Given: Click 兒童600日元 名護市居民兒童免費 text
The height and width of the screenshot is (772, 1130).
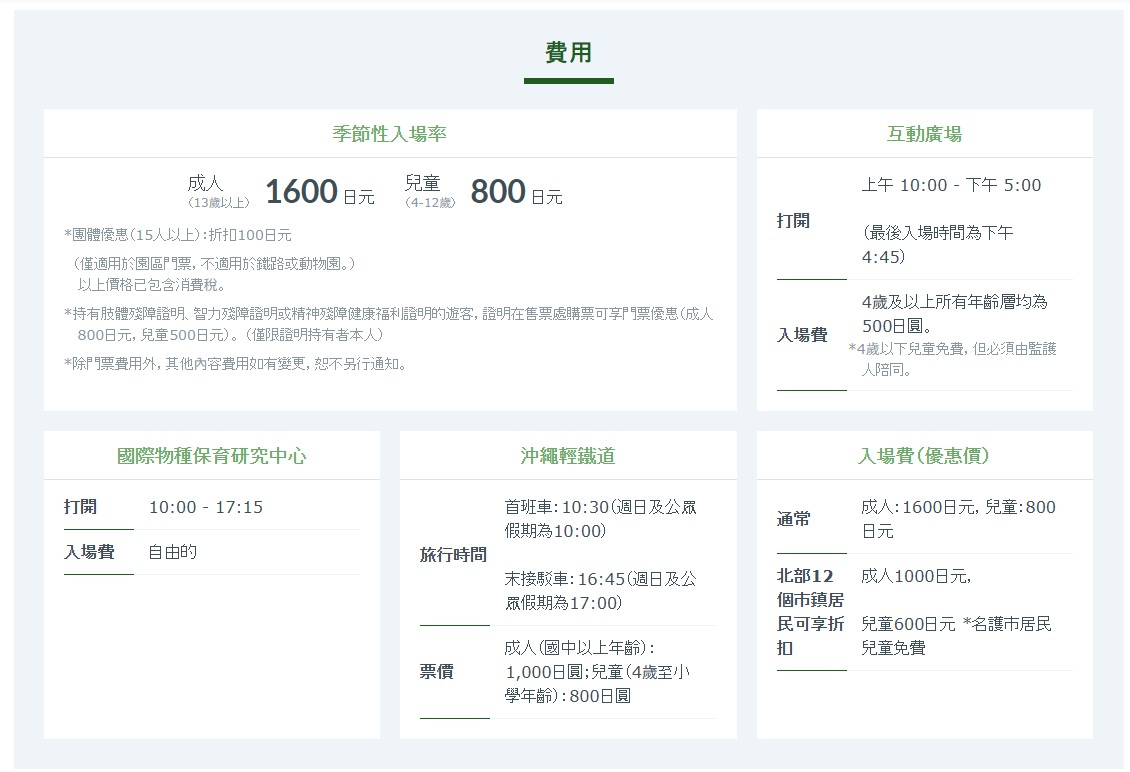Looking at the screenshot, I should pos(956,636).
